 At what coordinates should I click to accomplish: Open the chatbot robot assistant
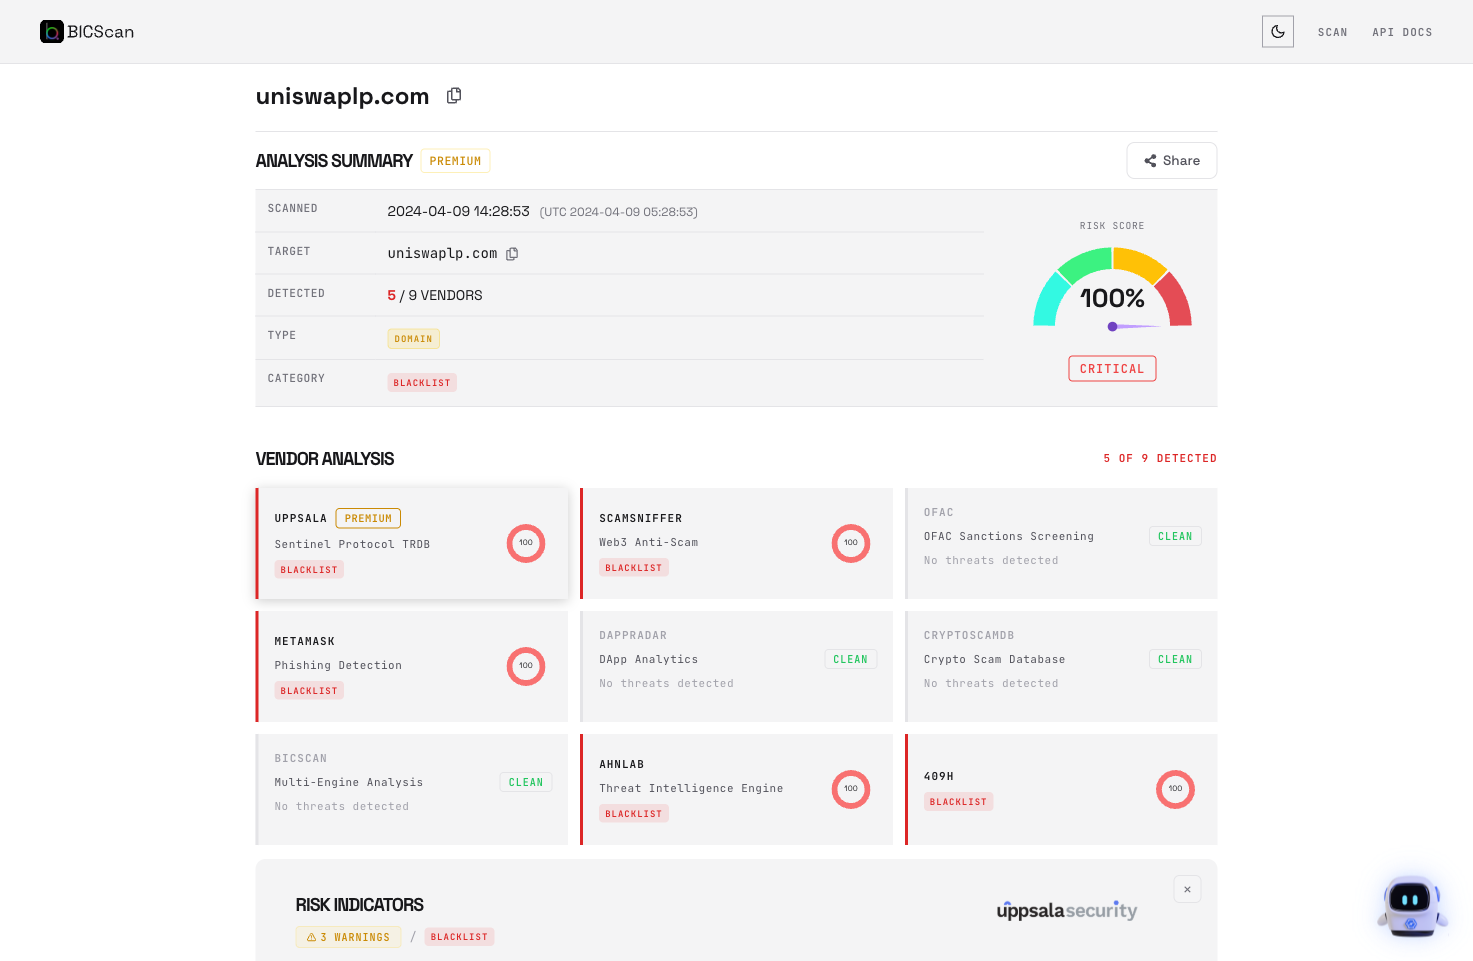click(x=1411, y=906)
